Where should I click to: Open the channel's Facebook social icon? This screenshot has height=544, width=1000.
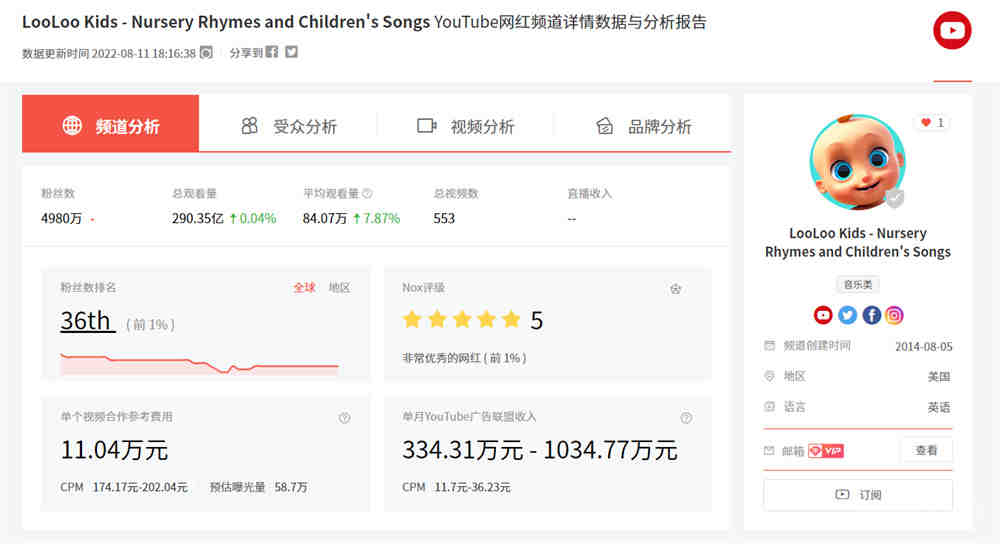point(871,315)
